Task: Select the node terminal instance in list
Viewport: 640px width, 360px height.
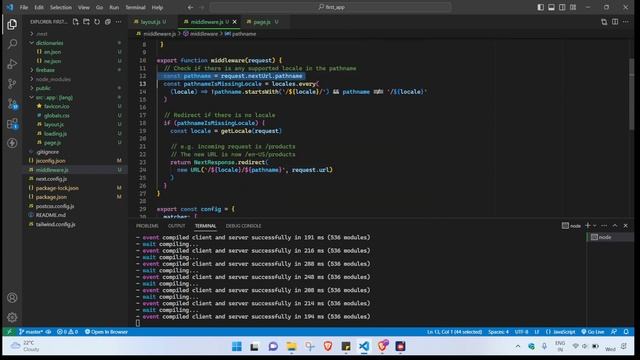Action: point(610,237)
